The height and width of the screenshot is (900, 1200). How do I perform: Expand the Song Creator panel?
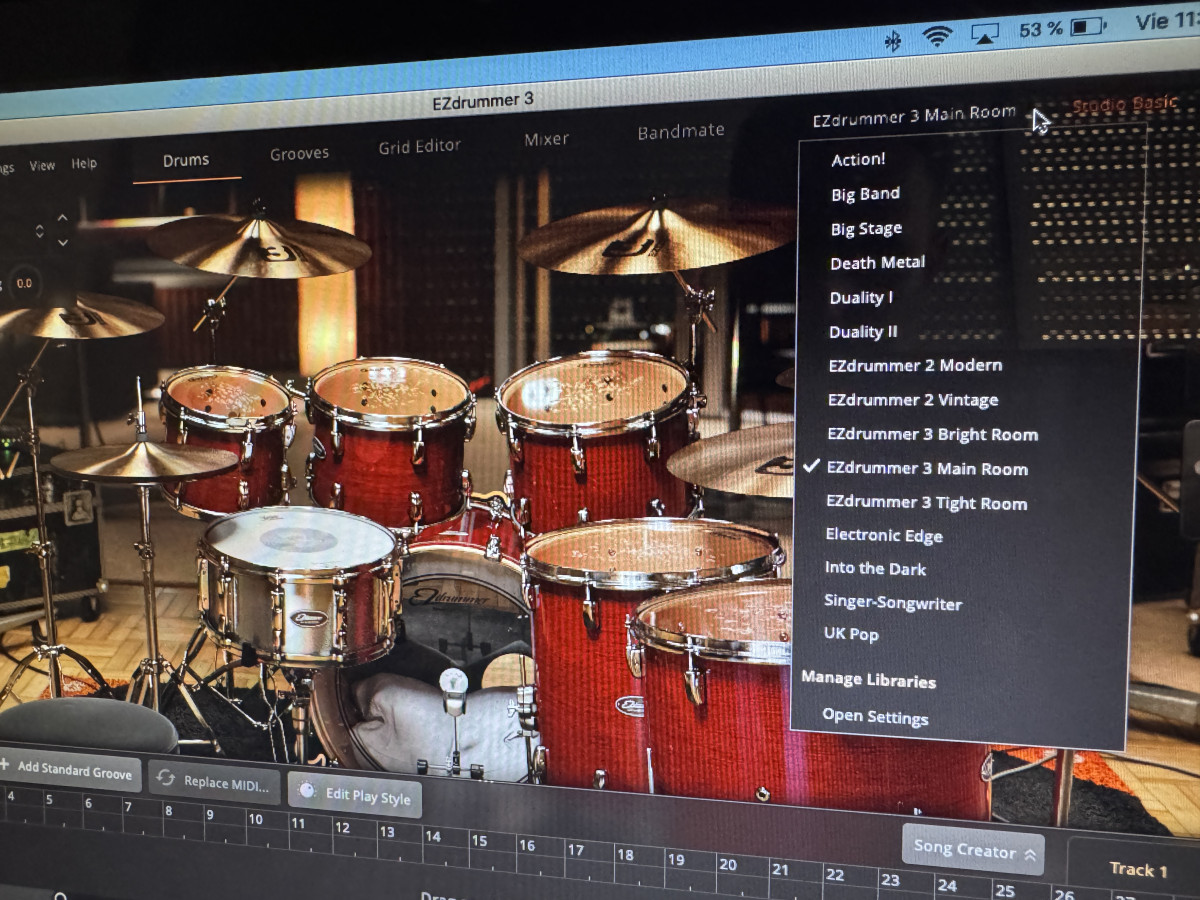pyautogui.click(x=974, y=850)
